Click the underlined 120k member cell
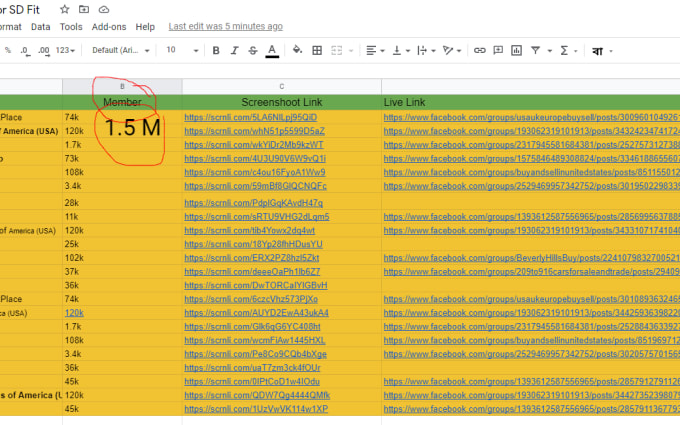 [74, 313]
